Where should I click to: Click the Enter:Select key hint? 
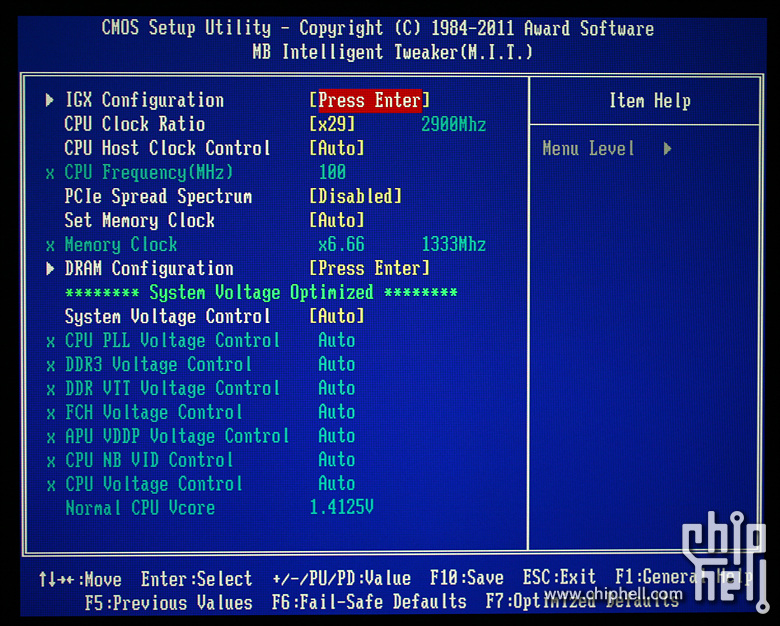[196, 579]
